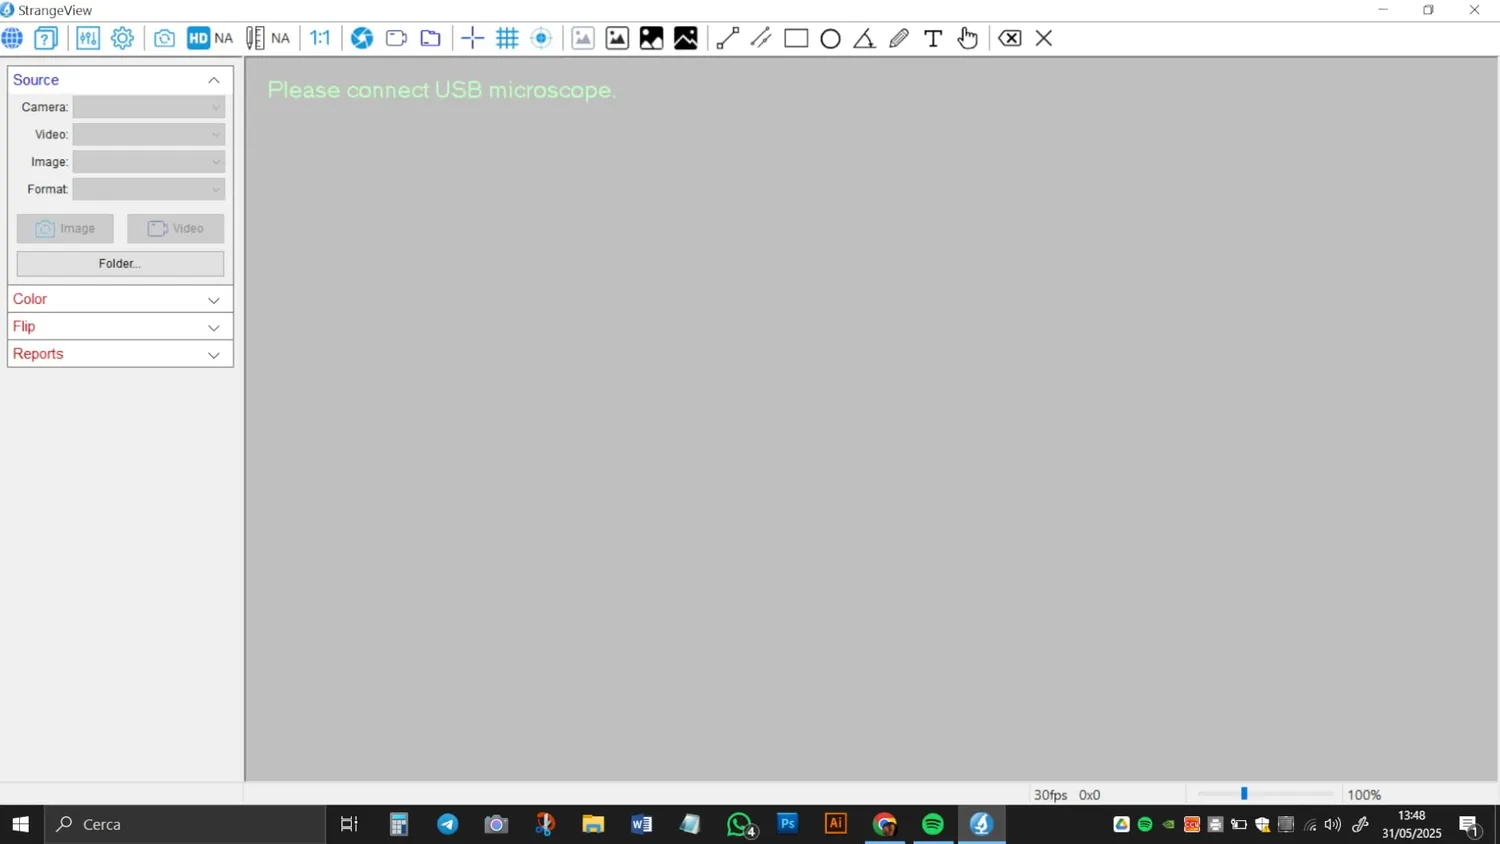Viewport: 1500px width, 844px height.
Task: Select the parallel lines measurement tool
Action: coord(762,39)
